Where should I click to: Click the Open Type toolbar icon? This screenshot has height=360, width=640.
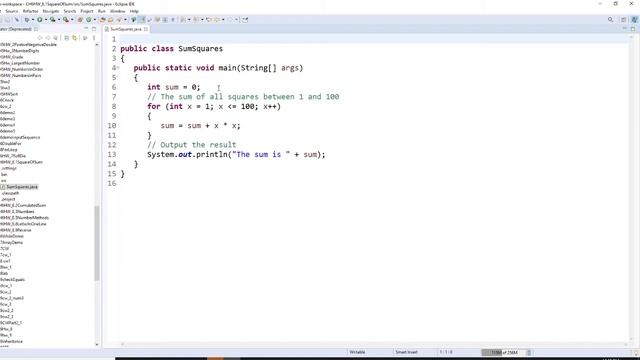(x=103, y=20)
